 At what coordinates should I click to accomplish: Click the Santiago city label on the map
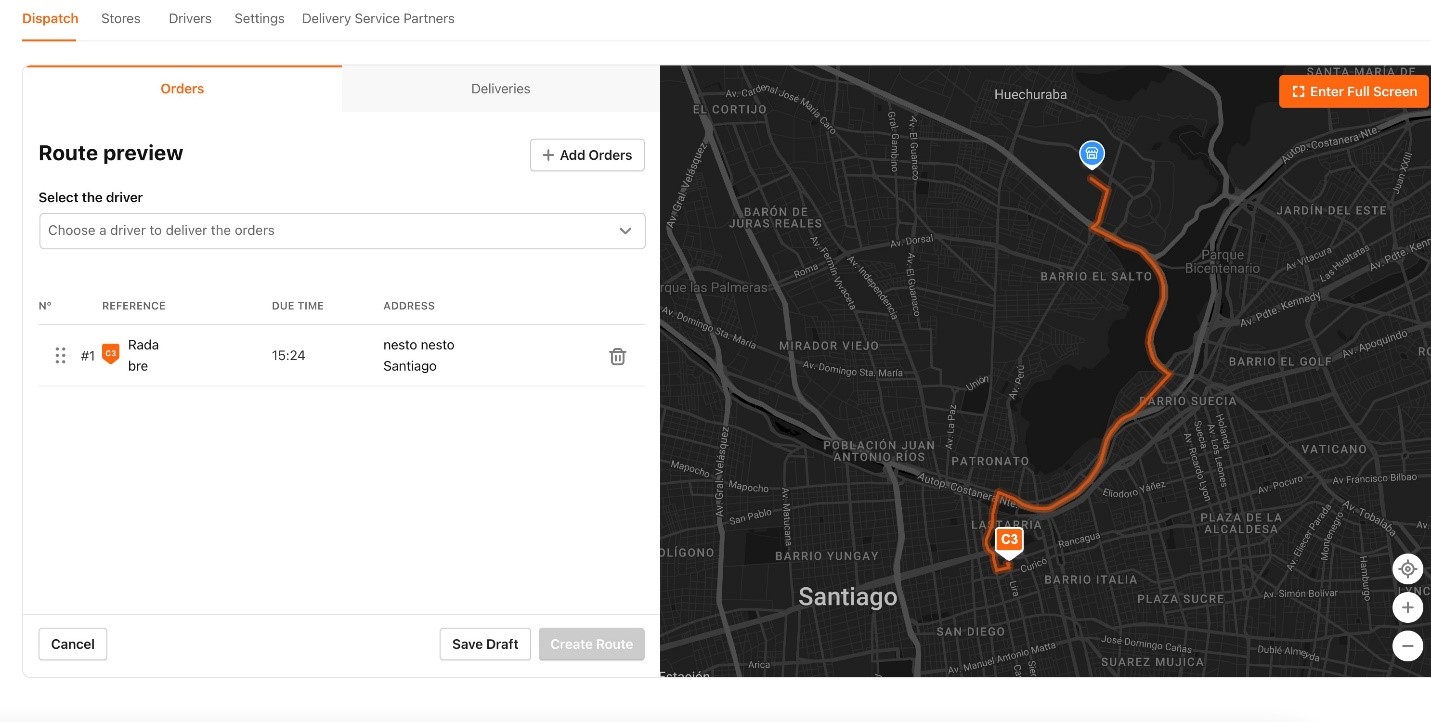click(x=847, y=597)
